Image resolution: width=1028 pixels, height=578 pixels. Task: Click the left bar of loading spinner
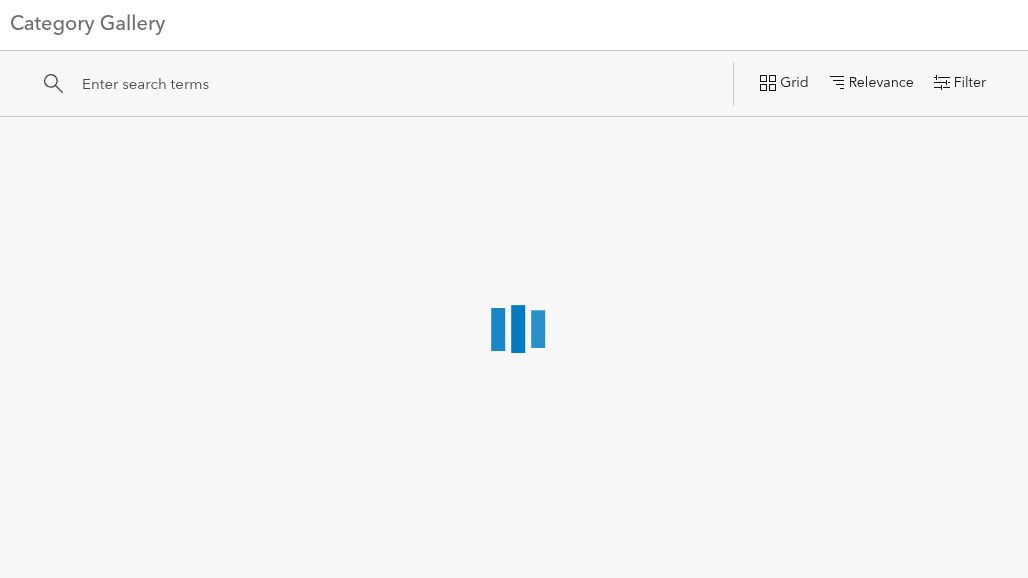[498, 330]
